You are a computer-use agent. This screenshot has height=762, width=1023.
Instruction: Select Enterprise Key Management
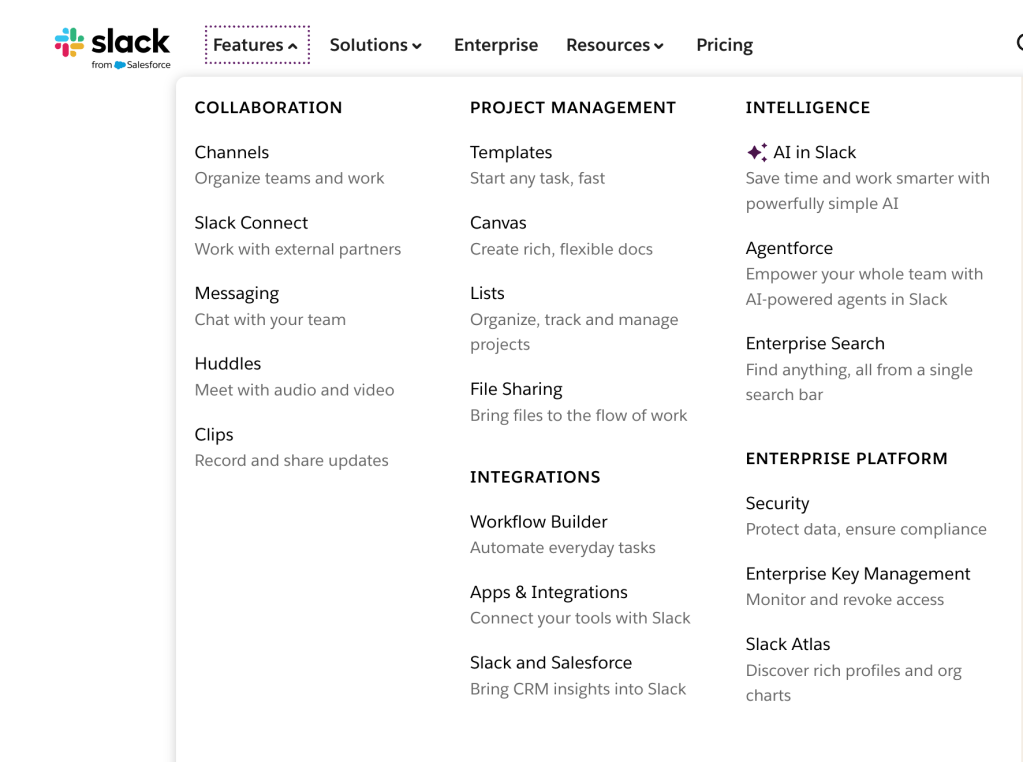858,574
